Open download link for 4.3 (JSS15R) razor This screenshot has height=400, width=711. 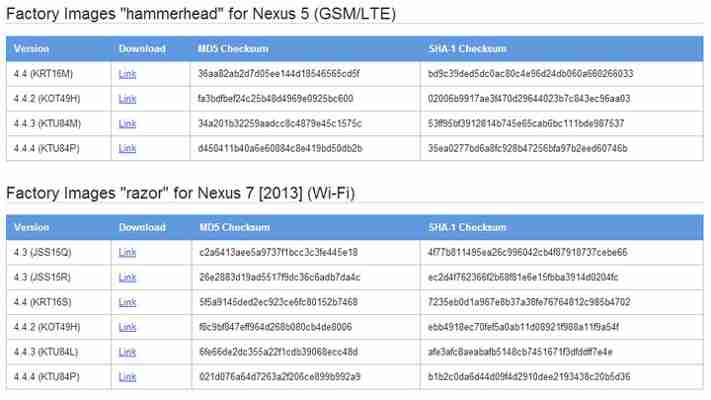point(127,278)
